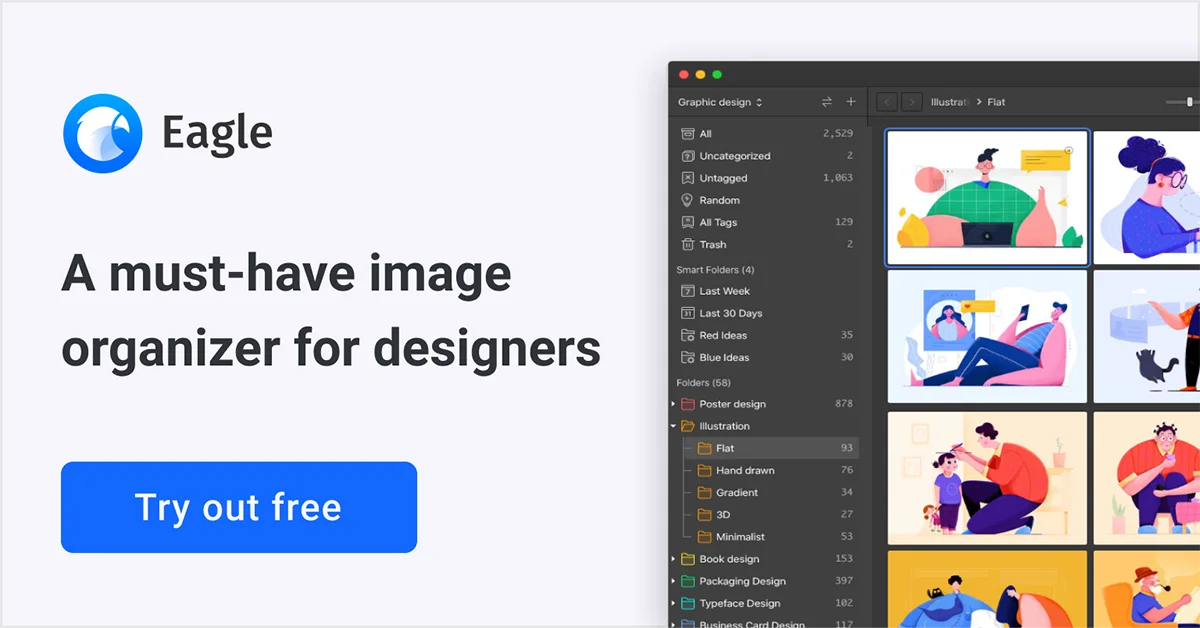Click the Minimalist subfolder icon
1200x628 pixels.
(x=704, y=537)
